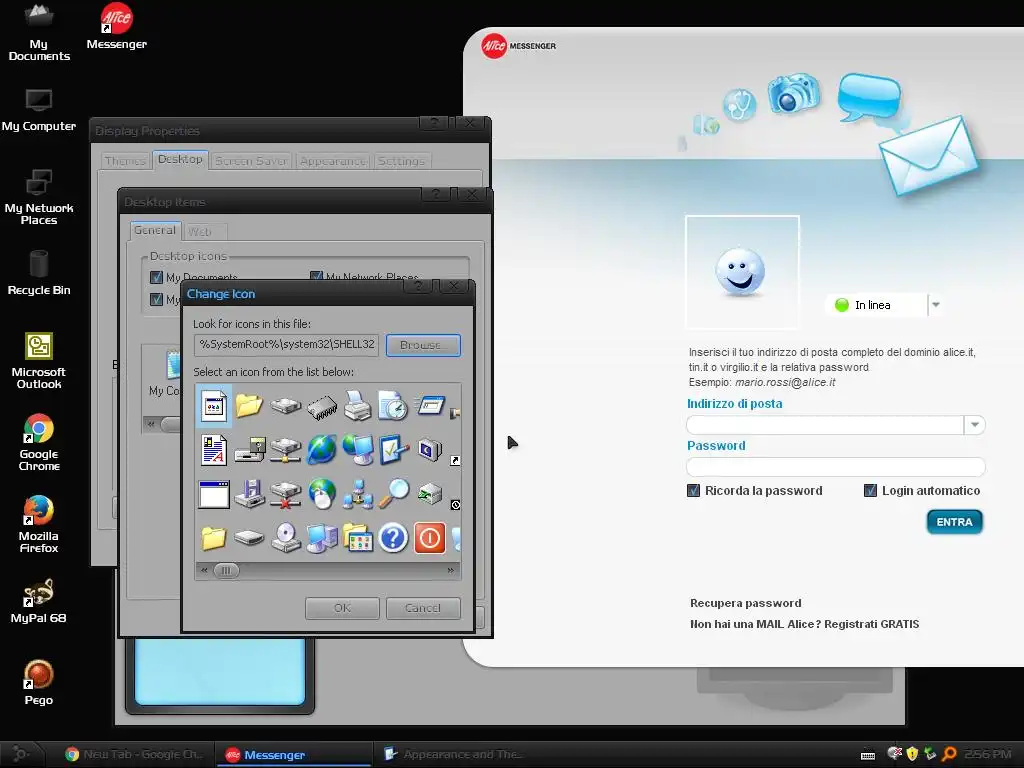Click Registrati GRATIS mail link
Viewport: 1024px width, 768px height.
[871, 624]
